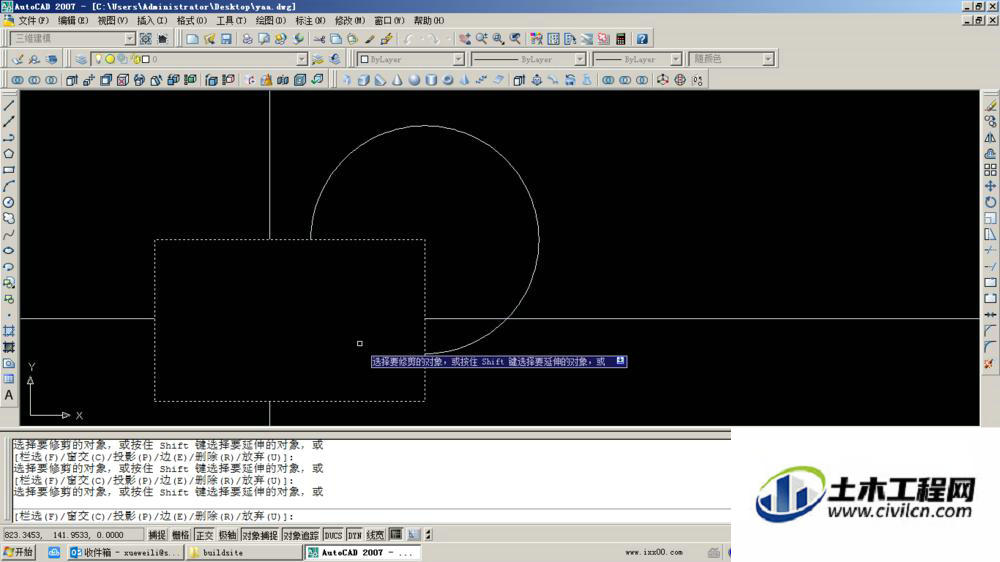Open the 修改(M) menu
Viewport: 1000px width, 562px height.
pos(350,20)
